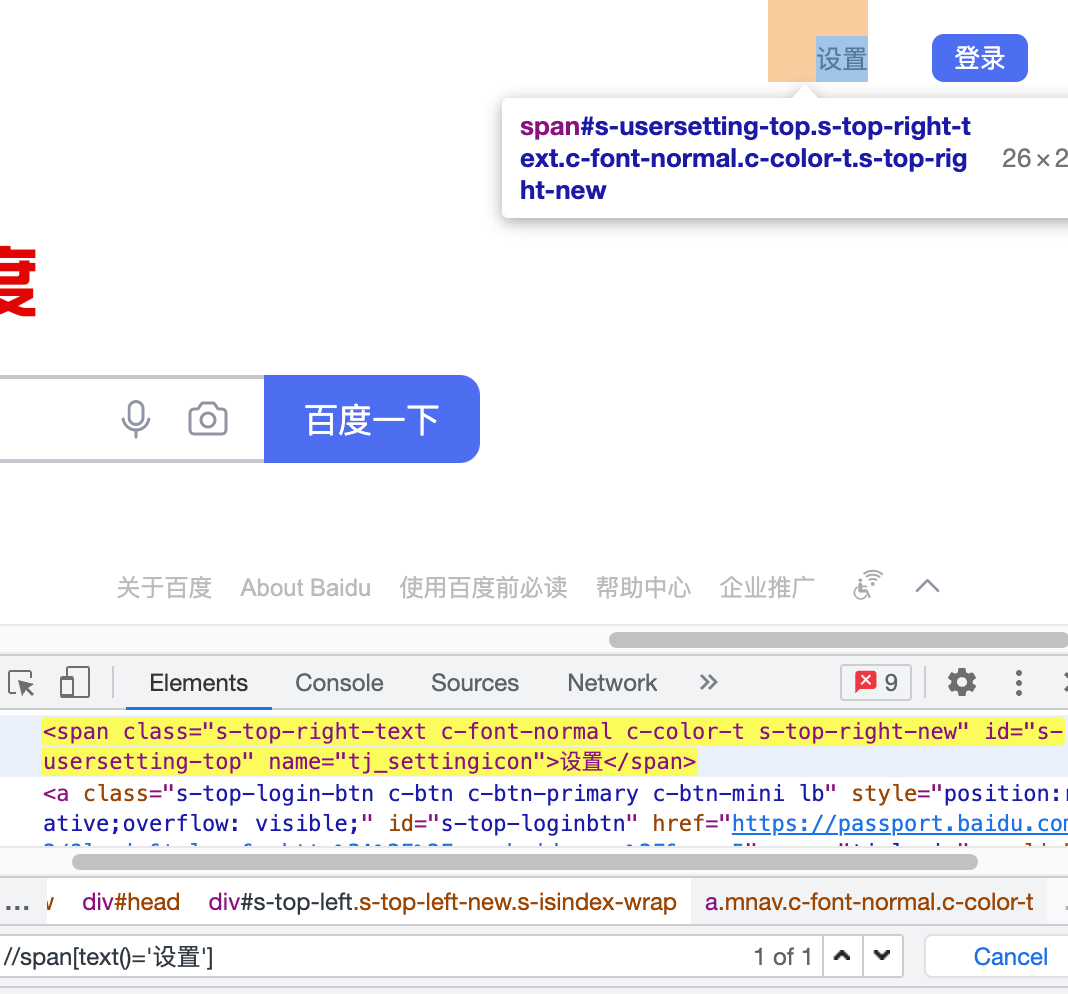Cancel the DevTools element search
1068x994 pixels.
(x=1010, y=957)
